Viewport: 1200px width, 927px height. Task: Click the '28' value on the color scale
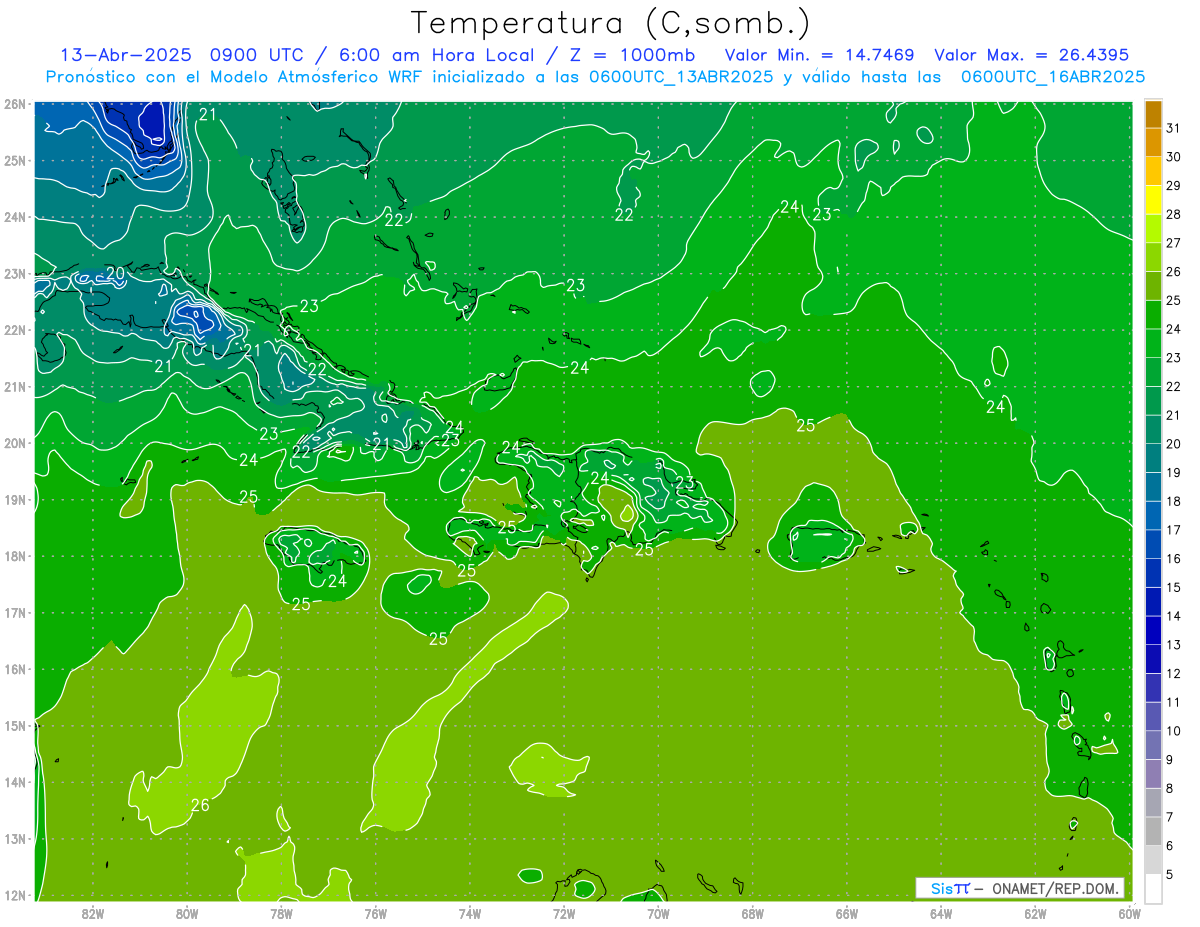[x=1174, y=215]
